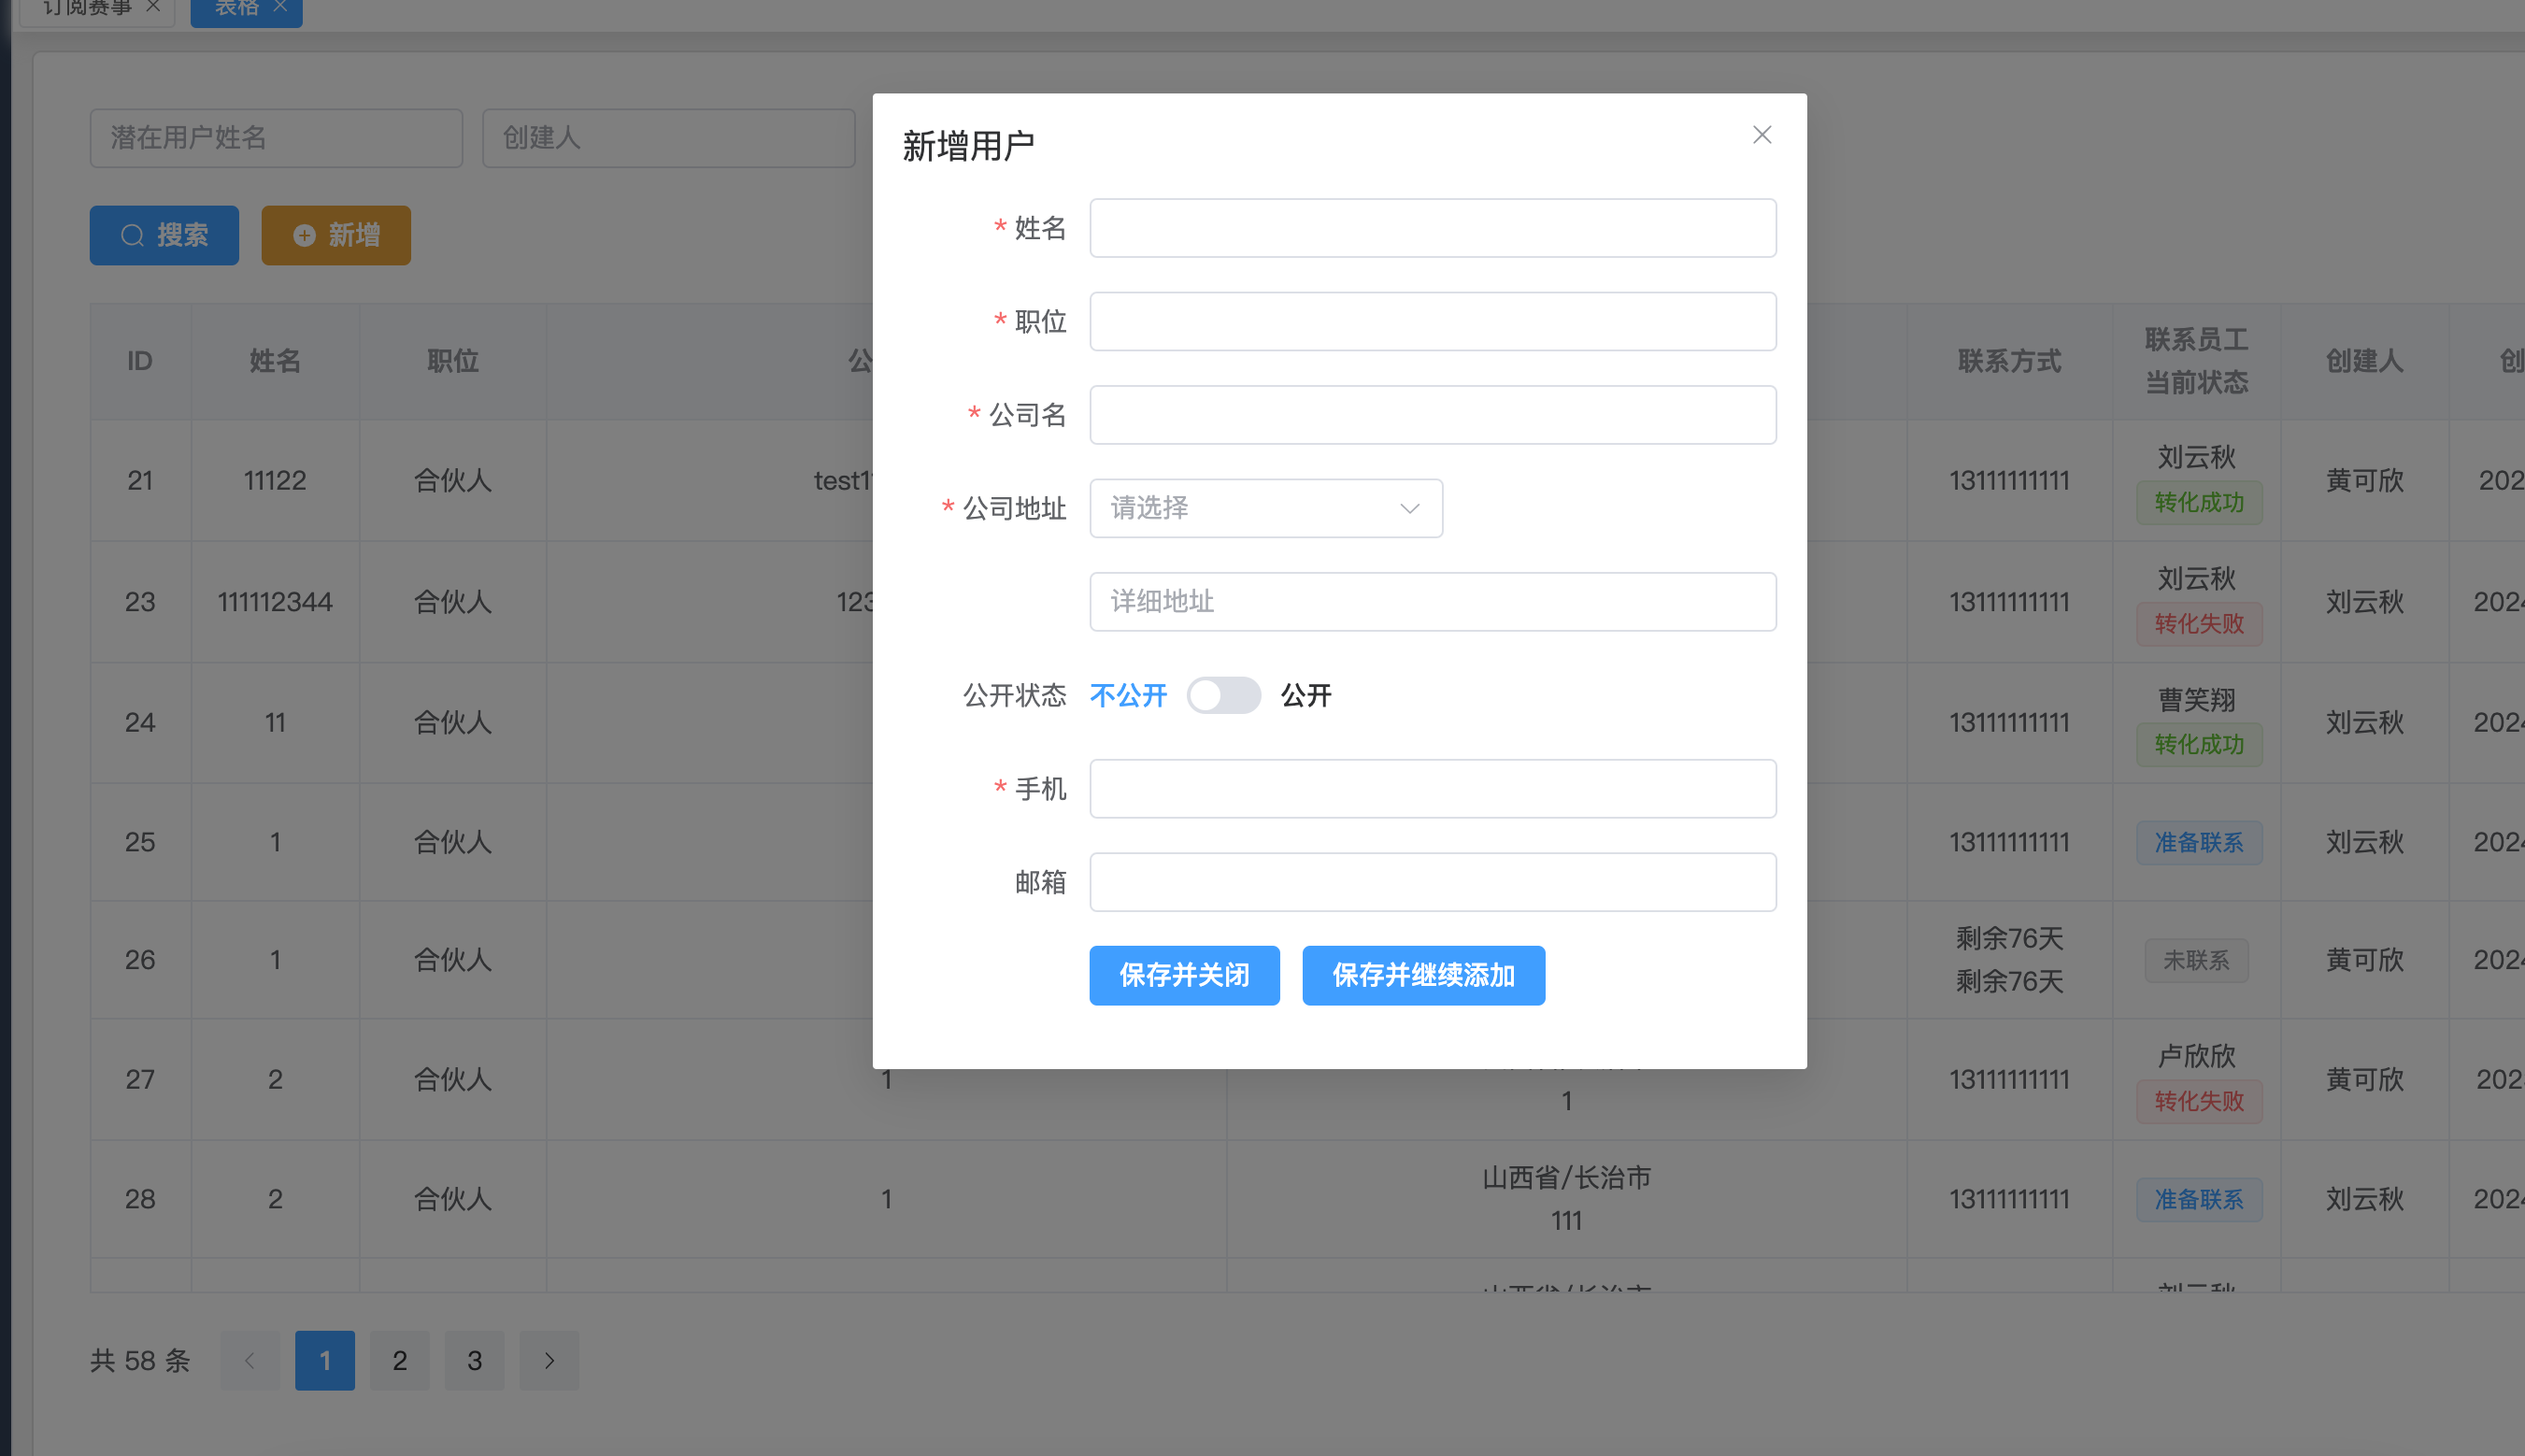Go to next page with right arrow icon

549,1360
